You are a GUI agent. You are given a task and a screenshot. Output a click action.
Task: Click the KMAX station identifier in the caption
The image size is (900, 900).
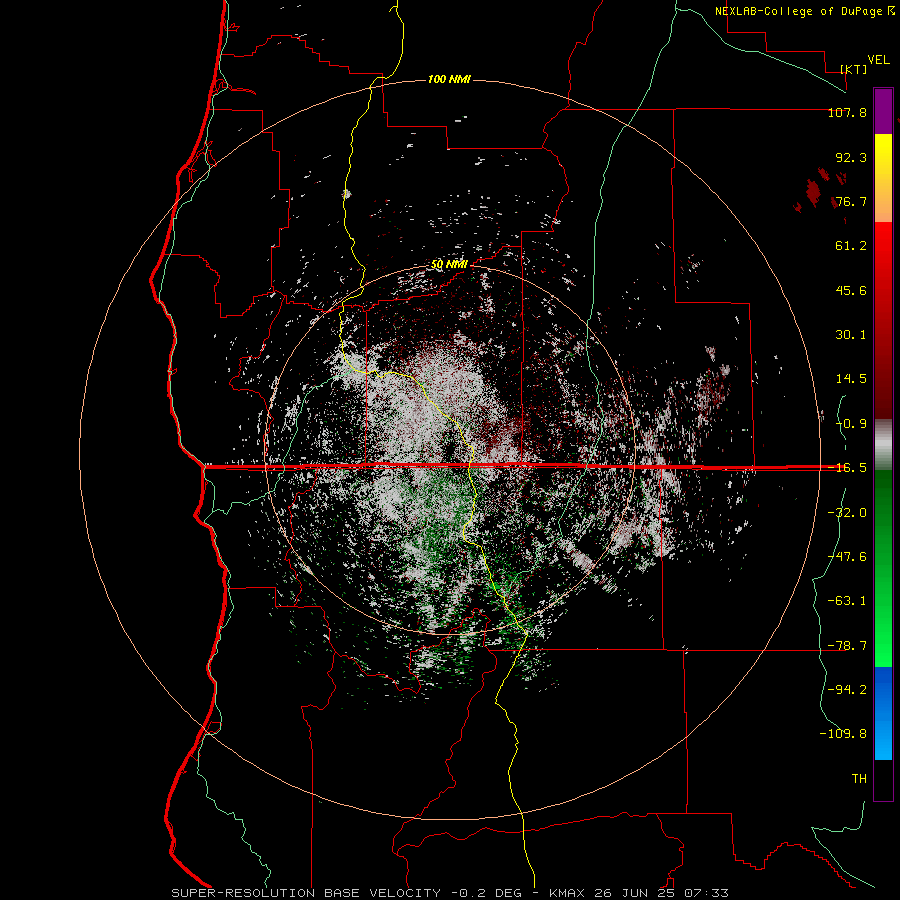coord(566,893)
